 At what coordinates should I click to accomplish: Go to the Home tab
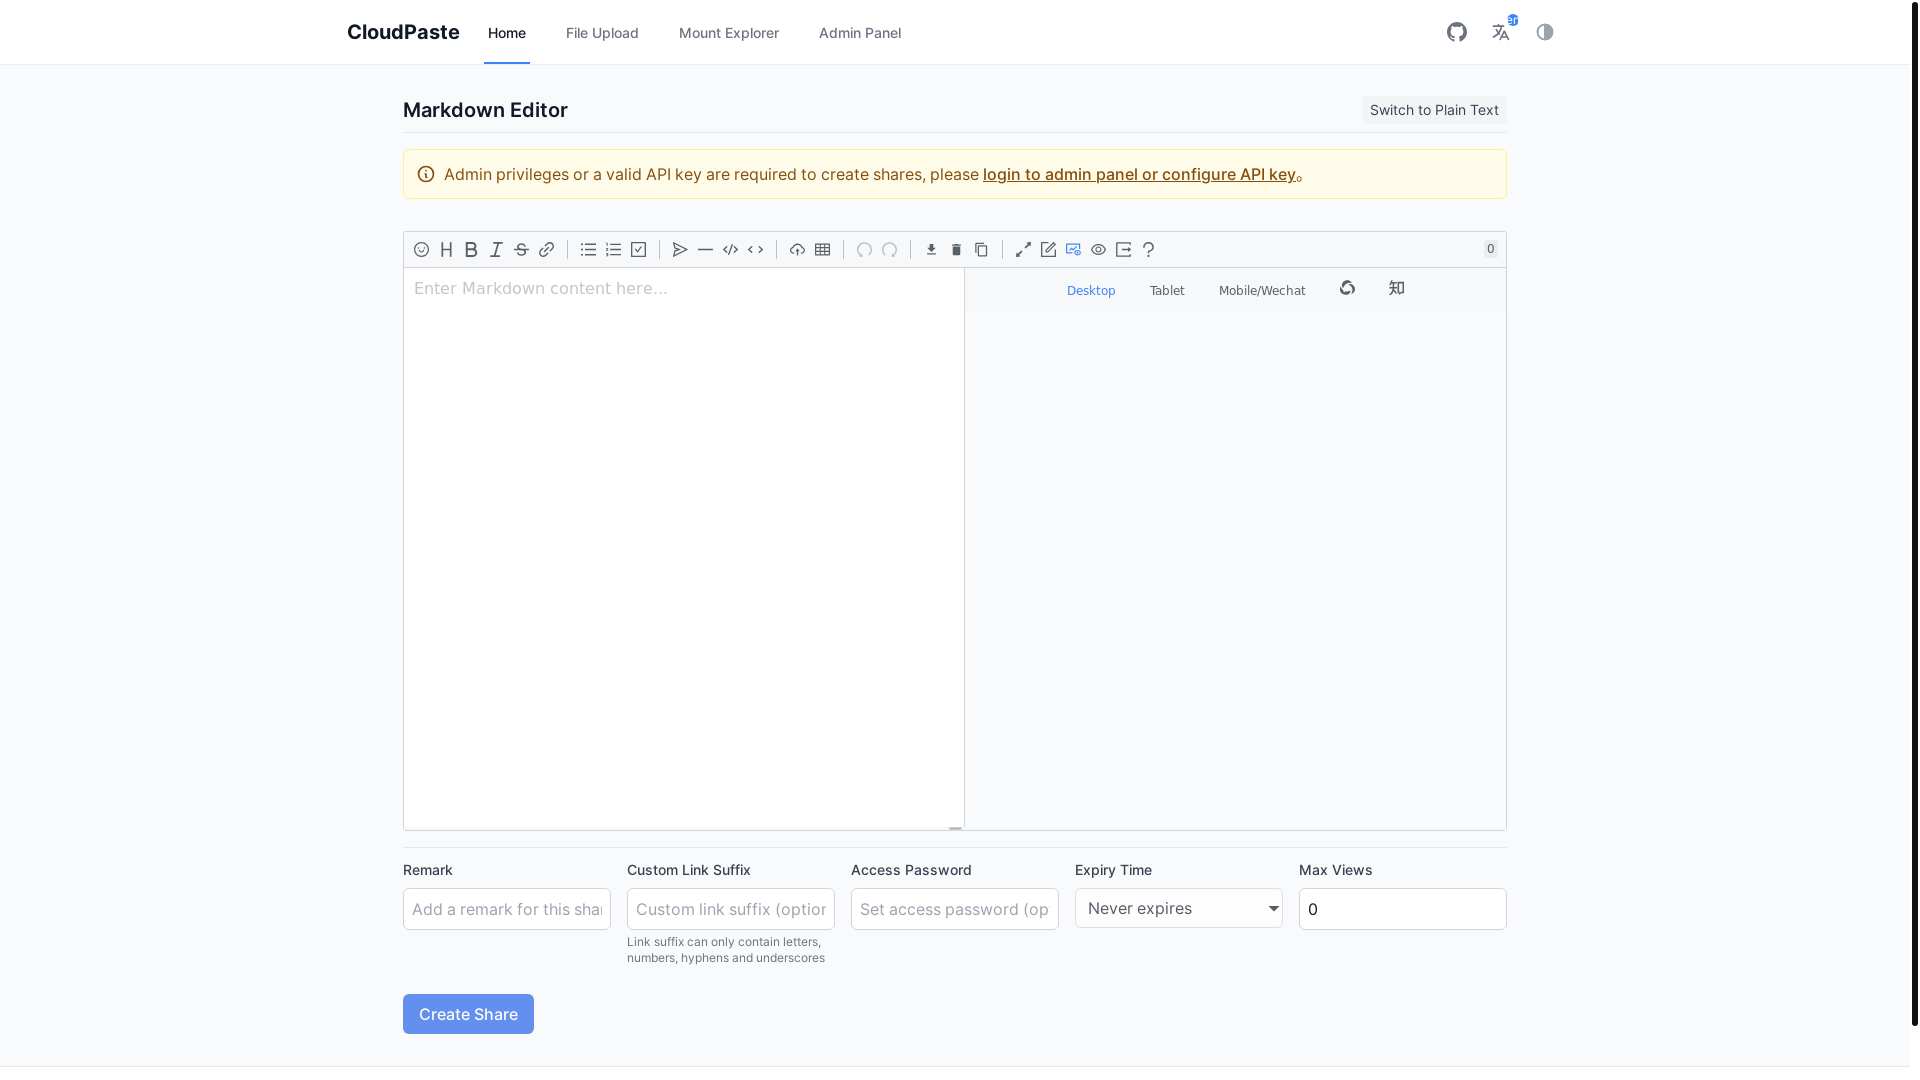[507, 33]
